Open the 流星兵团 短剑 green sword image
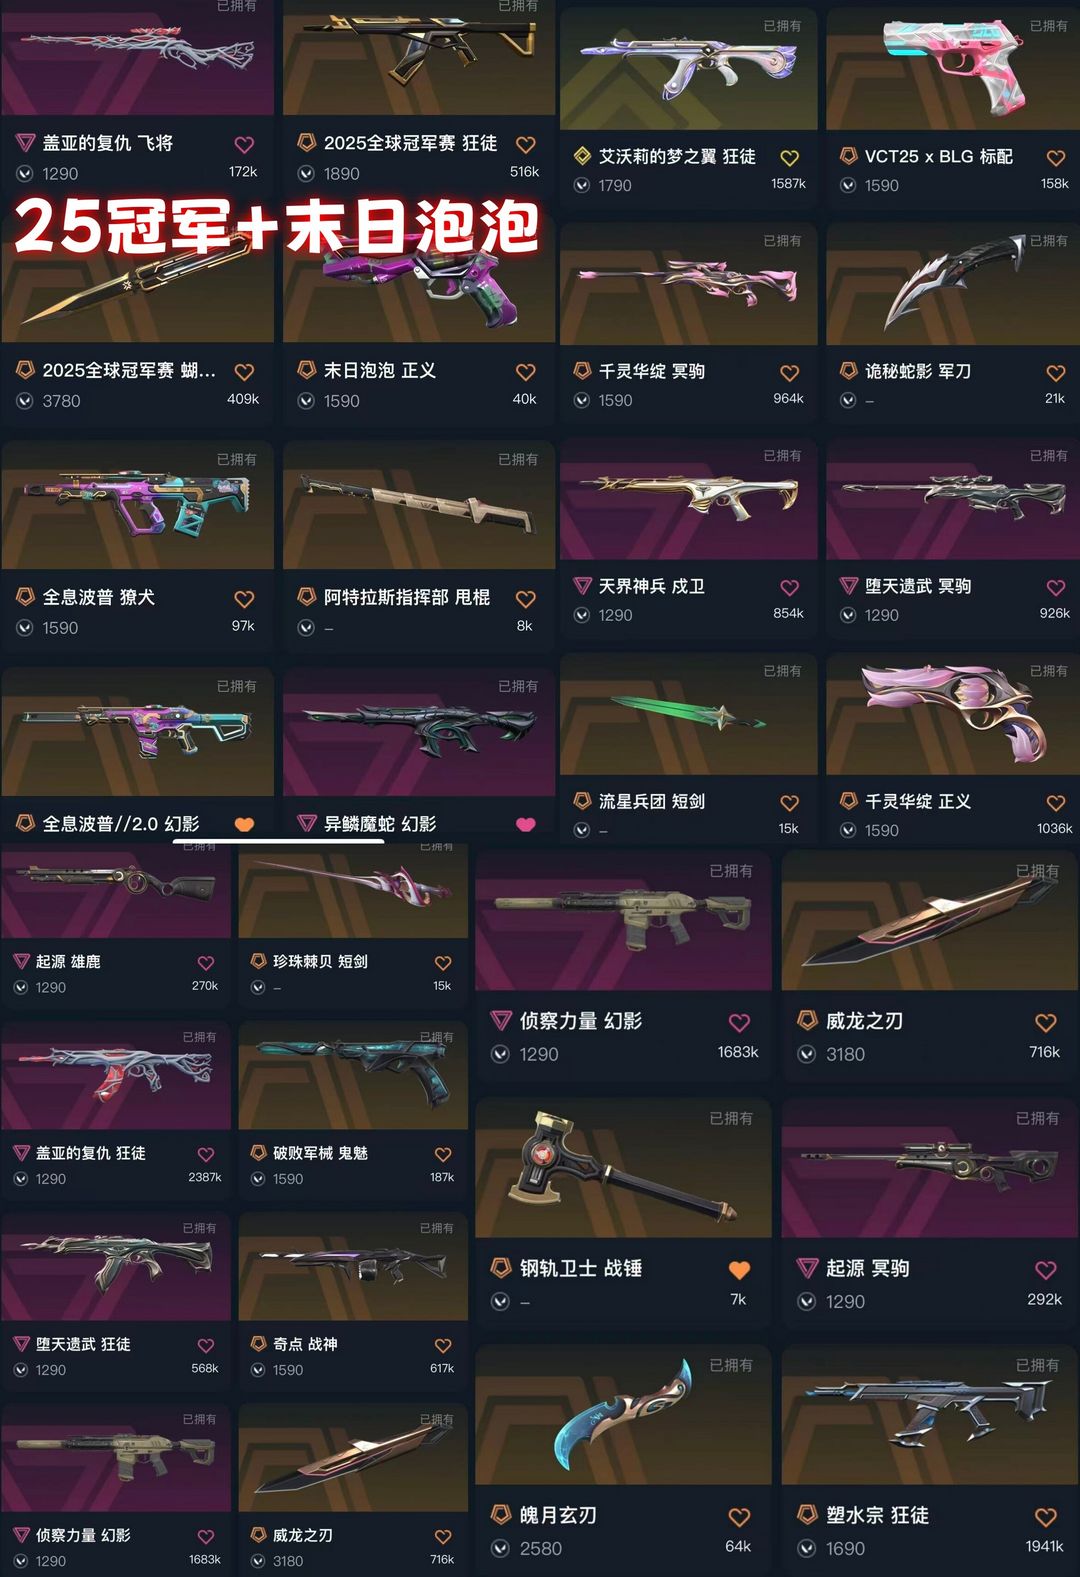Image resolution: width=1080 pixels, height=1577 pixels. pyautogui.click(x=688, y=714)
